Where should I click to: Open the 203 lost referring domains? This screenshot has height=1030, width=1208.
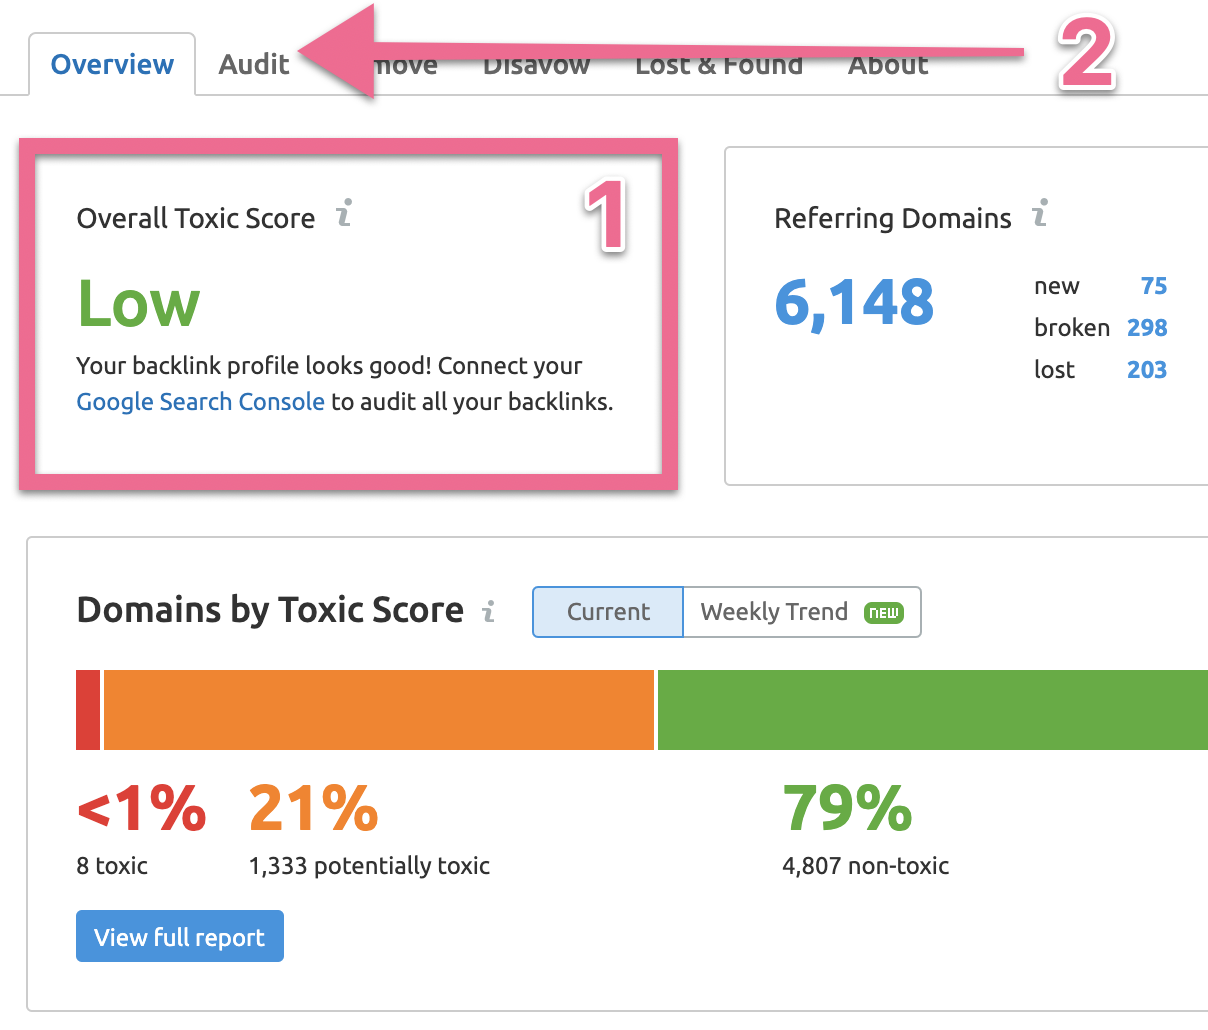tap(1146, 370)
